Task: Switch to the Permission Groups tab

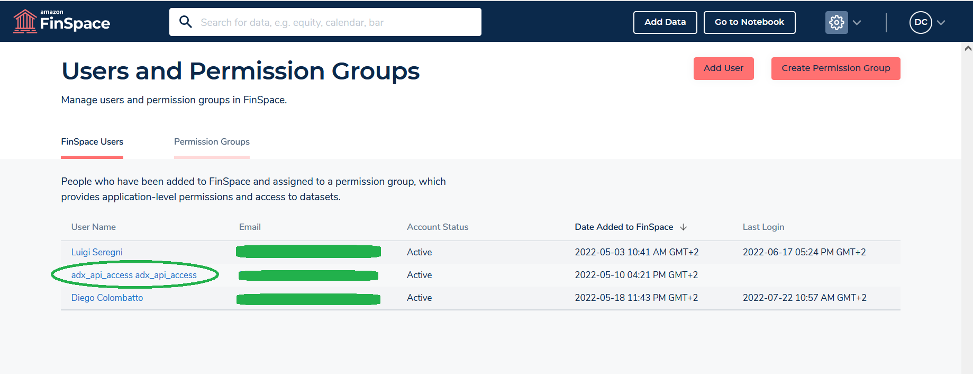Action: [212, 142]
